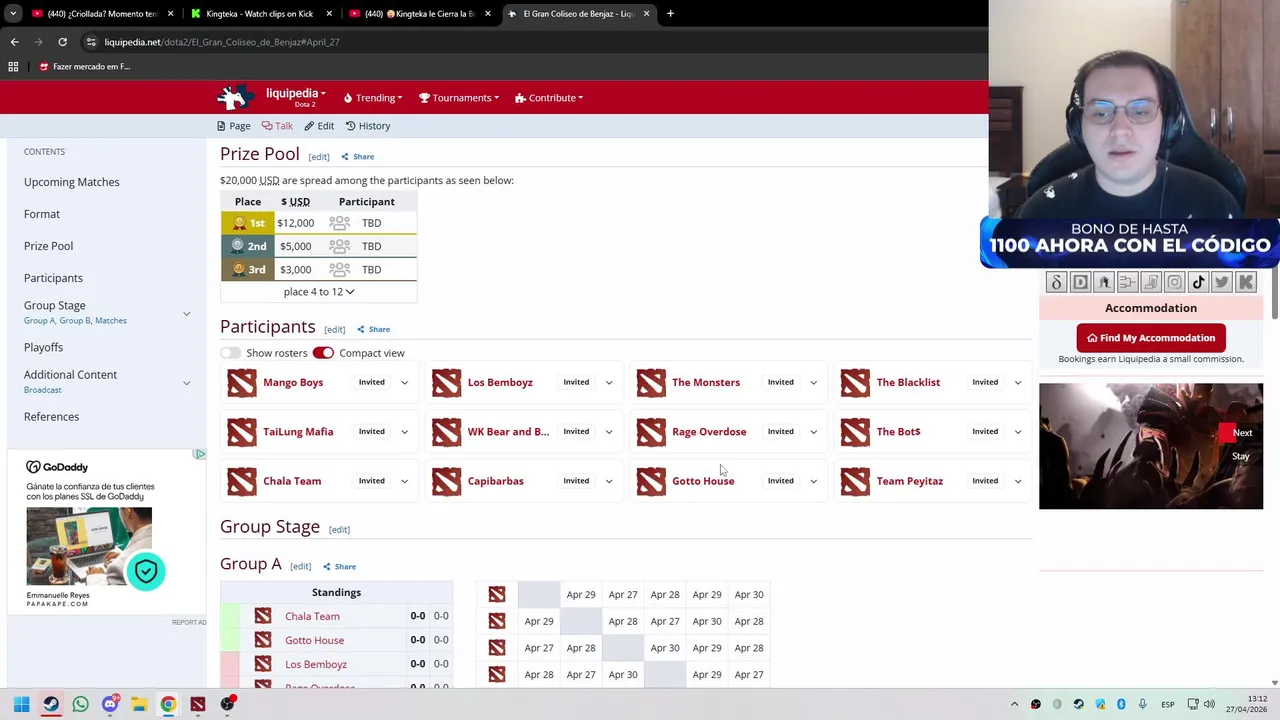
Task: Expand the Los Bemboyz roster chevron
Action: [x=609, y=382]
